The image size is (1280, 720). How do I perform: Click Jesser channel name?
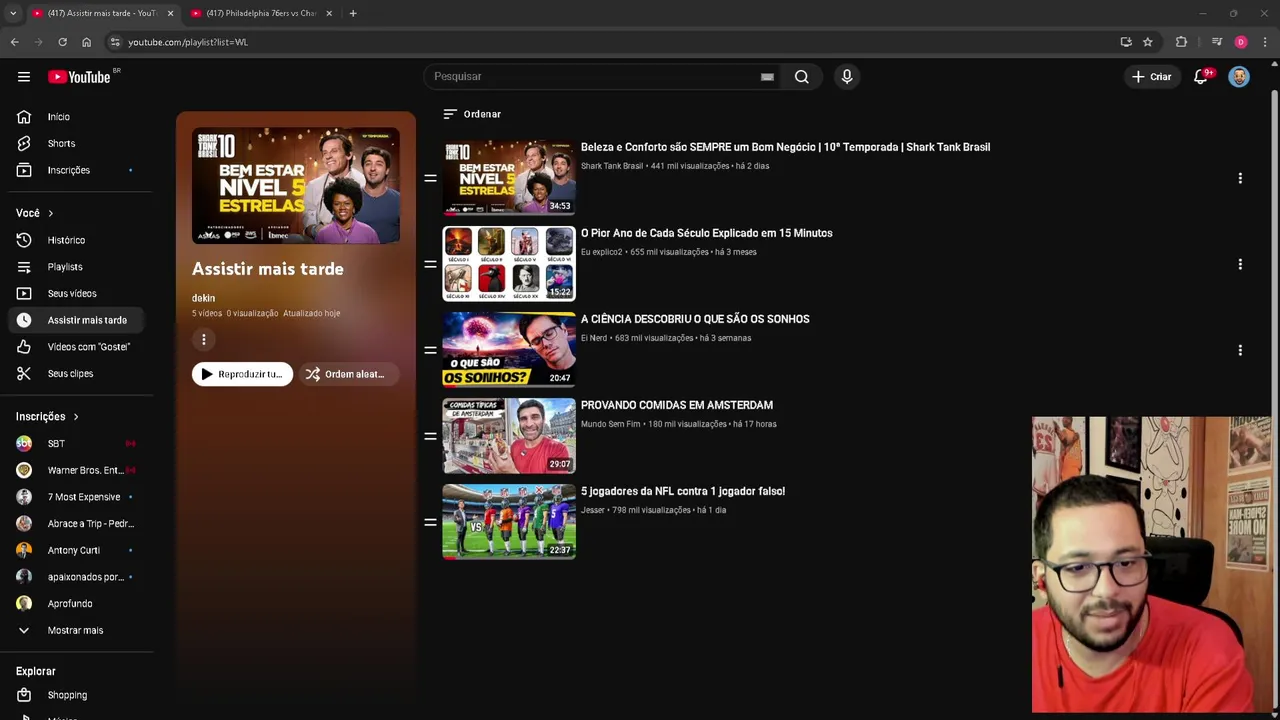[593, 510]
